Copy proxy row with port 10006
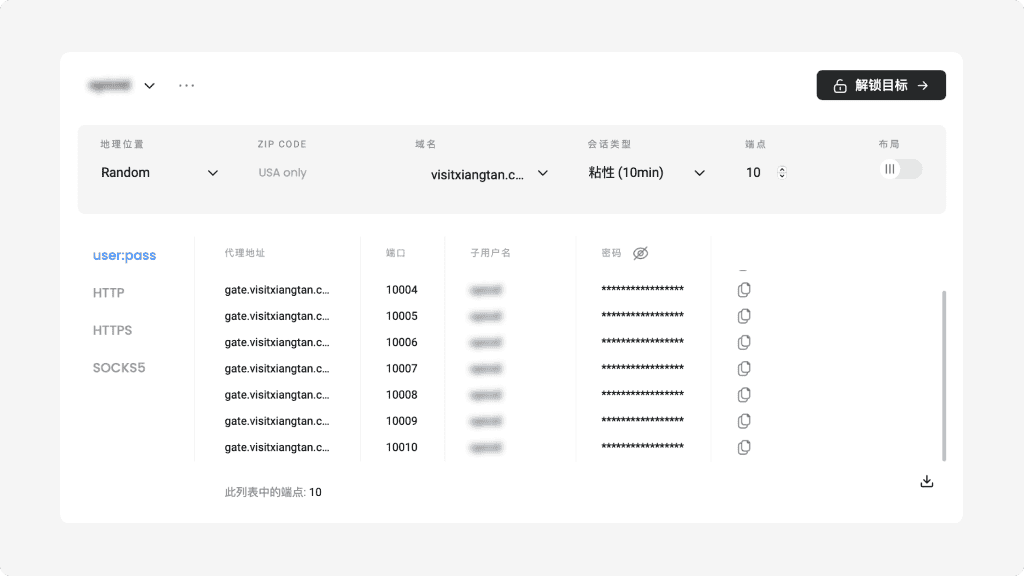The image size is (1024, 576). pos(743,342)
